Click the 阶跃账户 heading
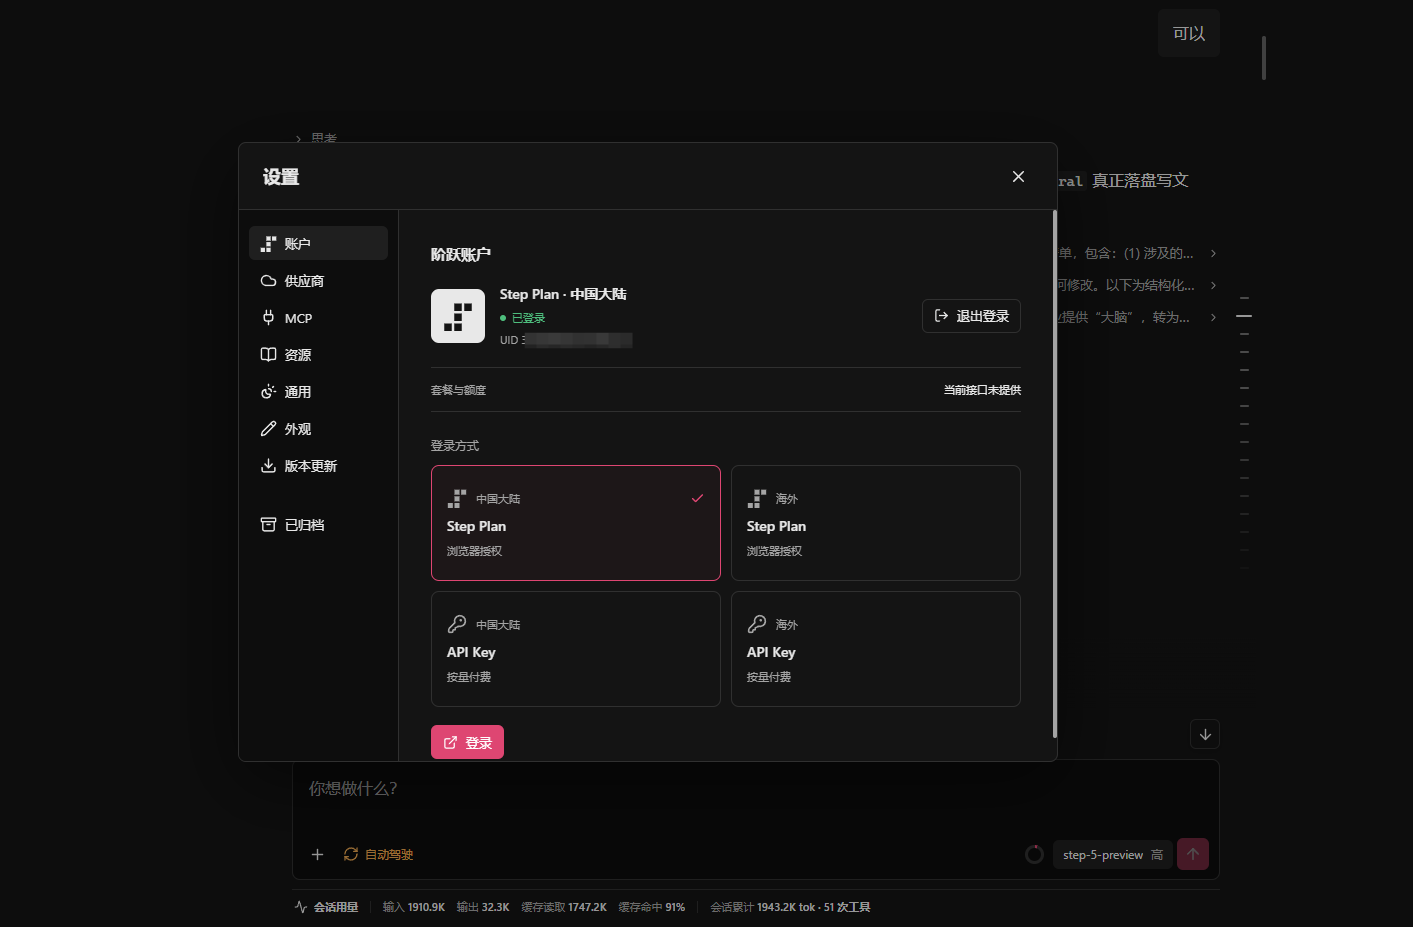The height and width of the screenshot is (927, 1413). pos(461,254)
